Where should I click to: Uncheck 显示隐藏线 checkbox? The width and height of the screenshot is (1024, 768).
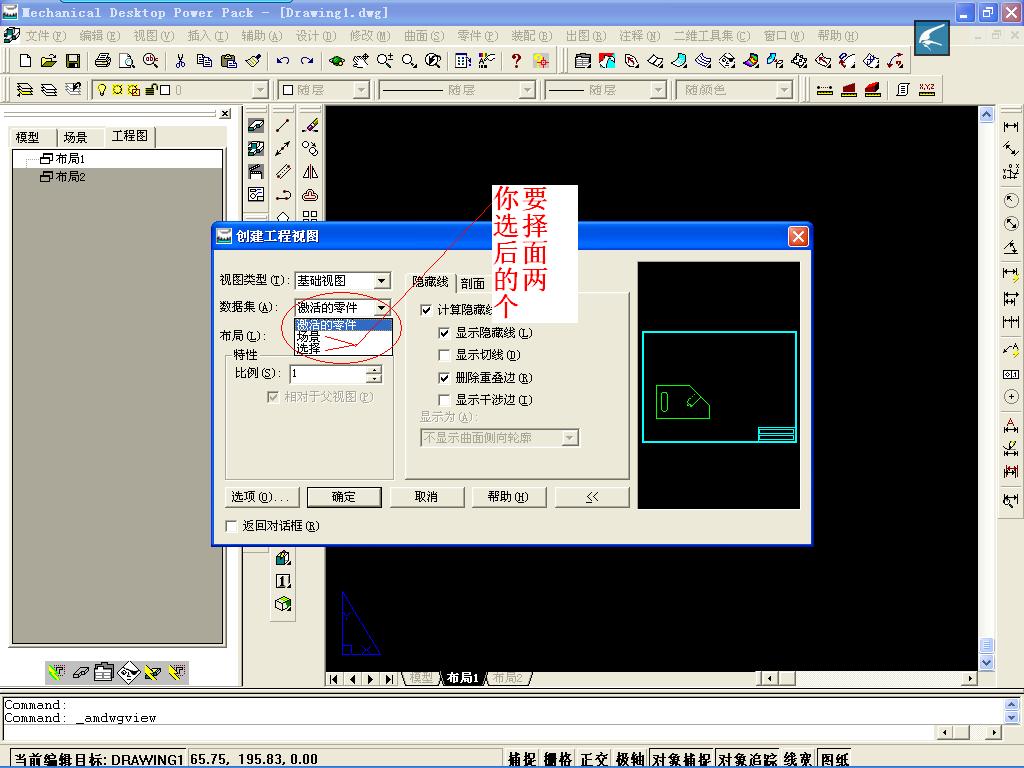tap(444, 333)
